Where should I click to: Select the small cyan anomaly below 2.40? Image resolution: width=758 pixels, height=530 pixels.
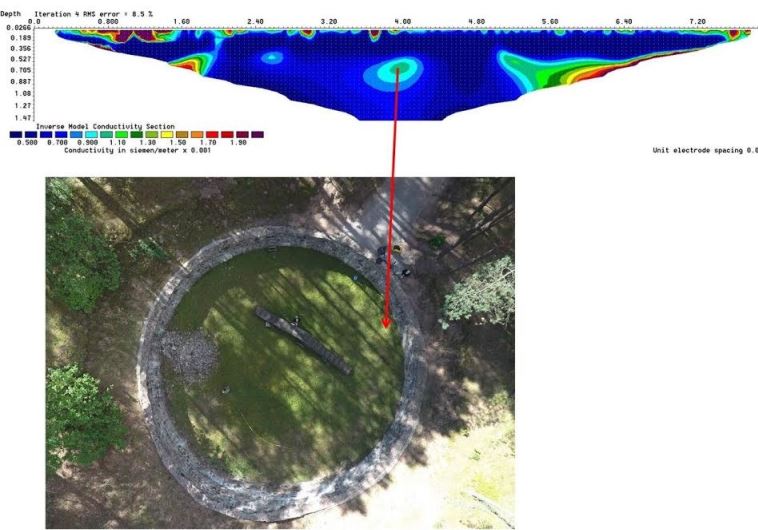point(271,58)
